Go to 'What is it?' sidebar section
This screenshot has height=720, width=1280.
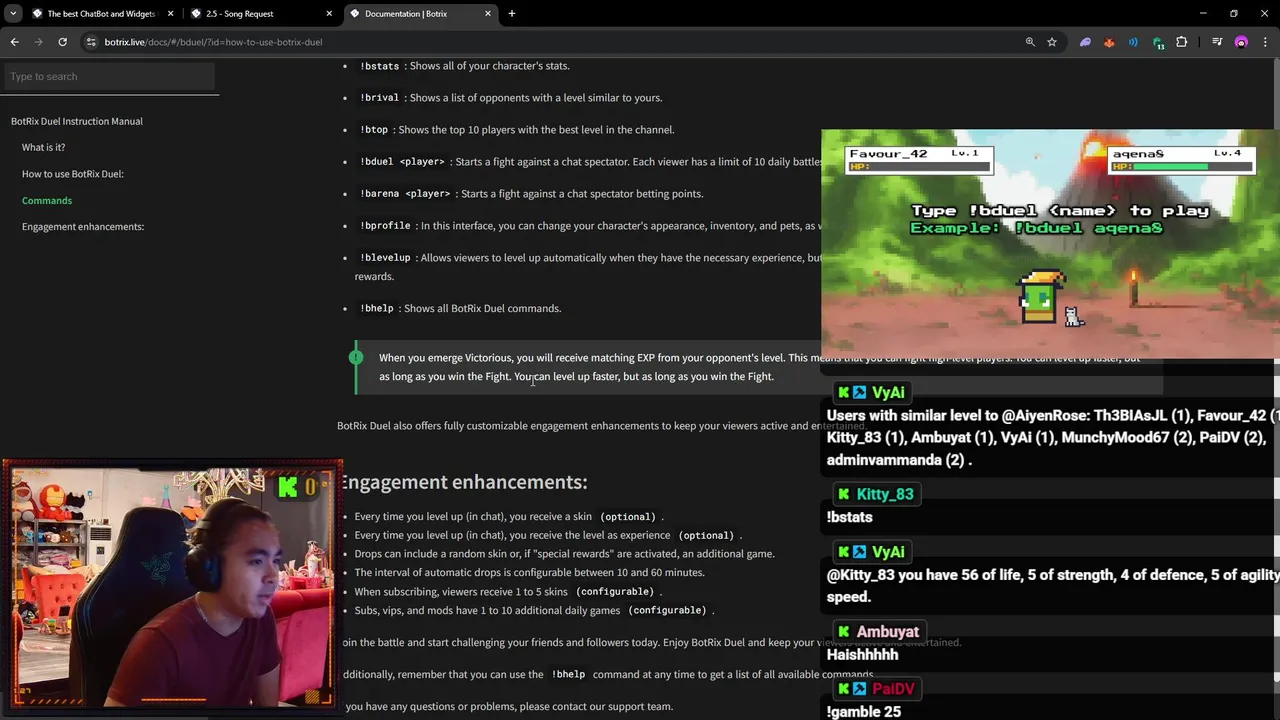click(x=43, y=147)
